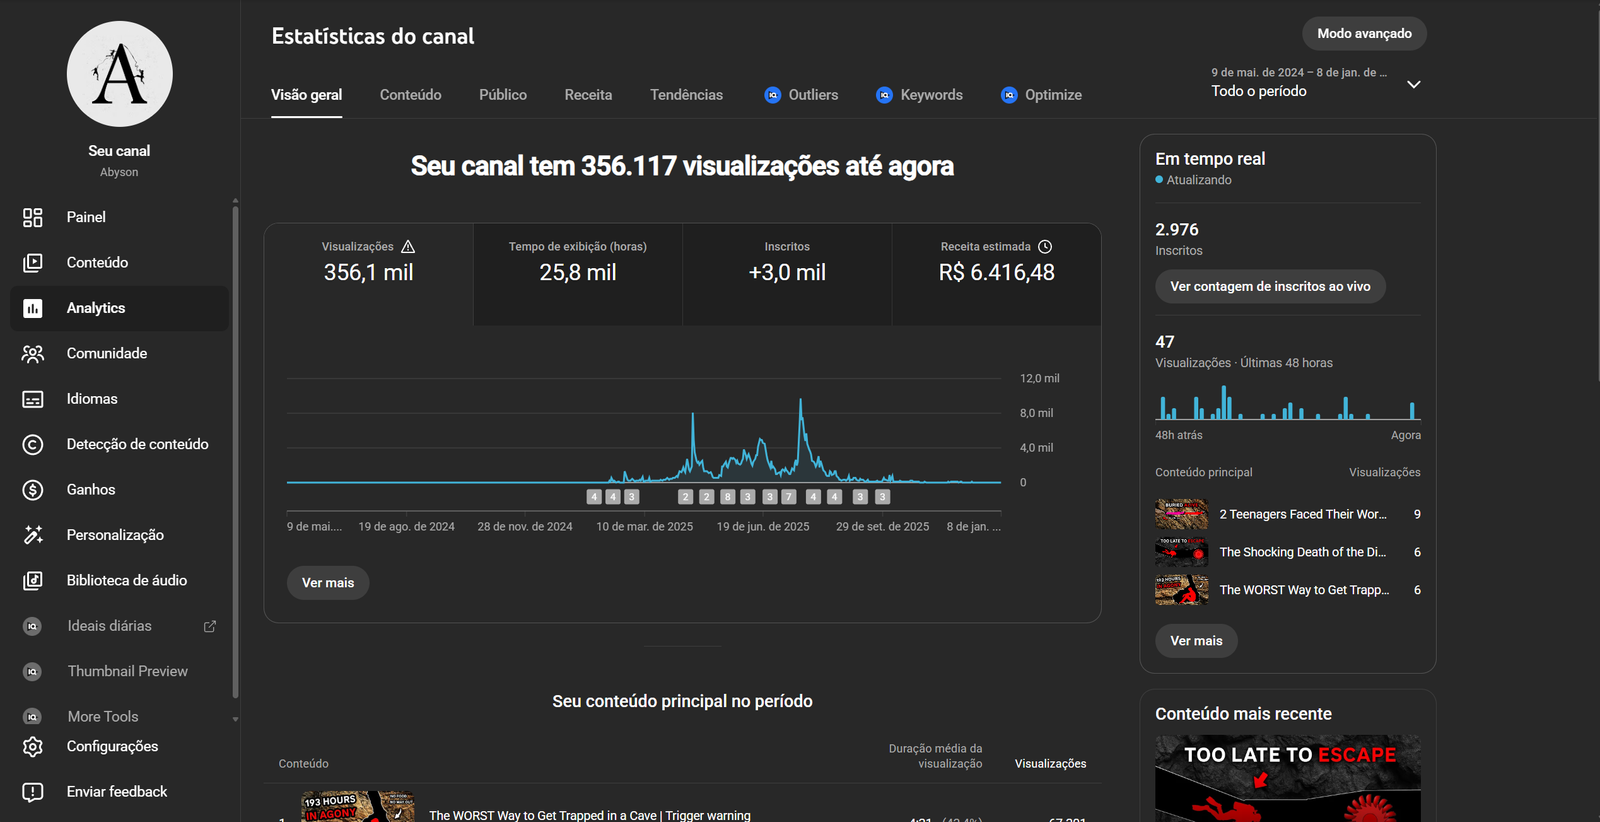The height and width of the screenshot is (822, 1600).
Task: Click the Biblioteca de áudio icon
Action: (33, 581)
